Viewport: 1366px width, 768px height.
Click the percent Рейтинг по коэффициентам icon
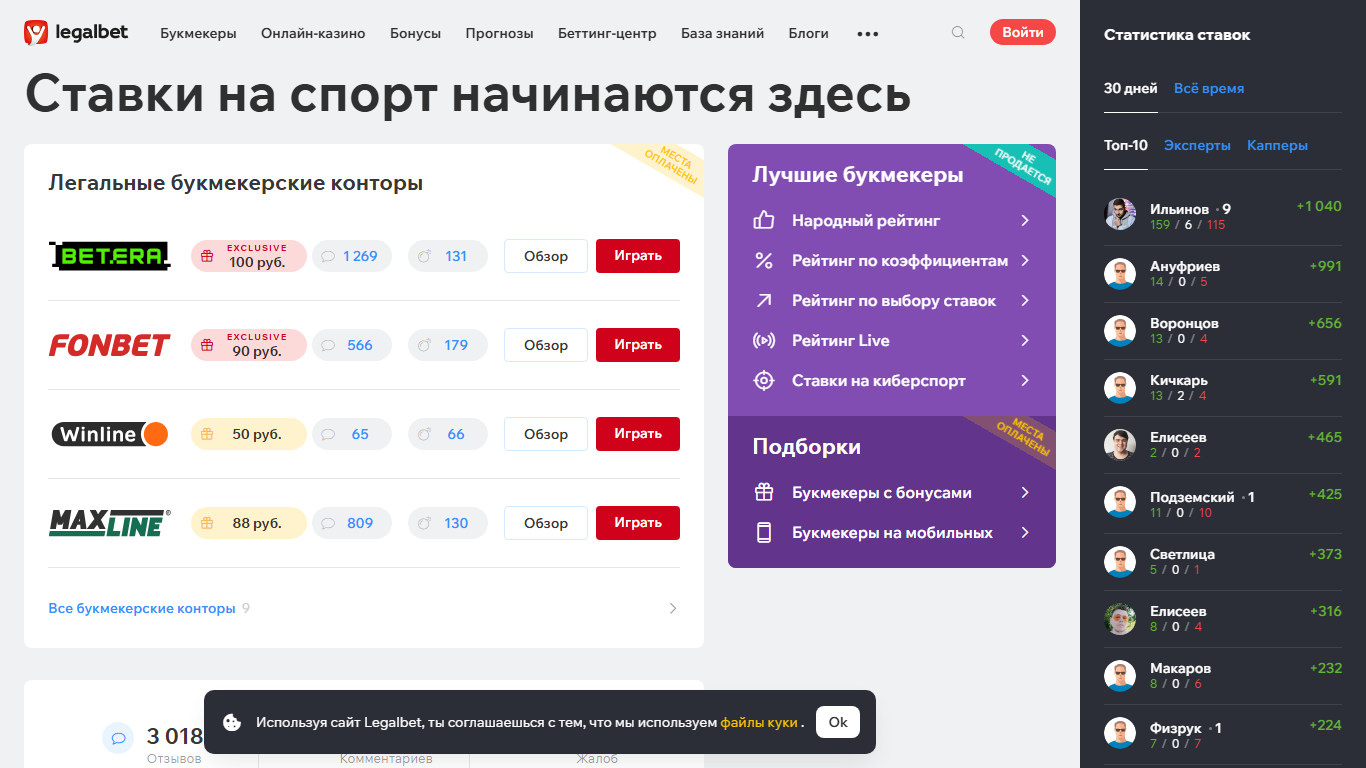[x=764, y=260]
